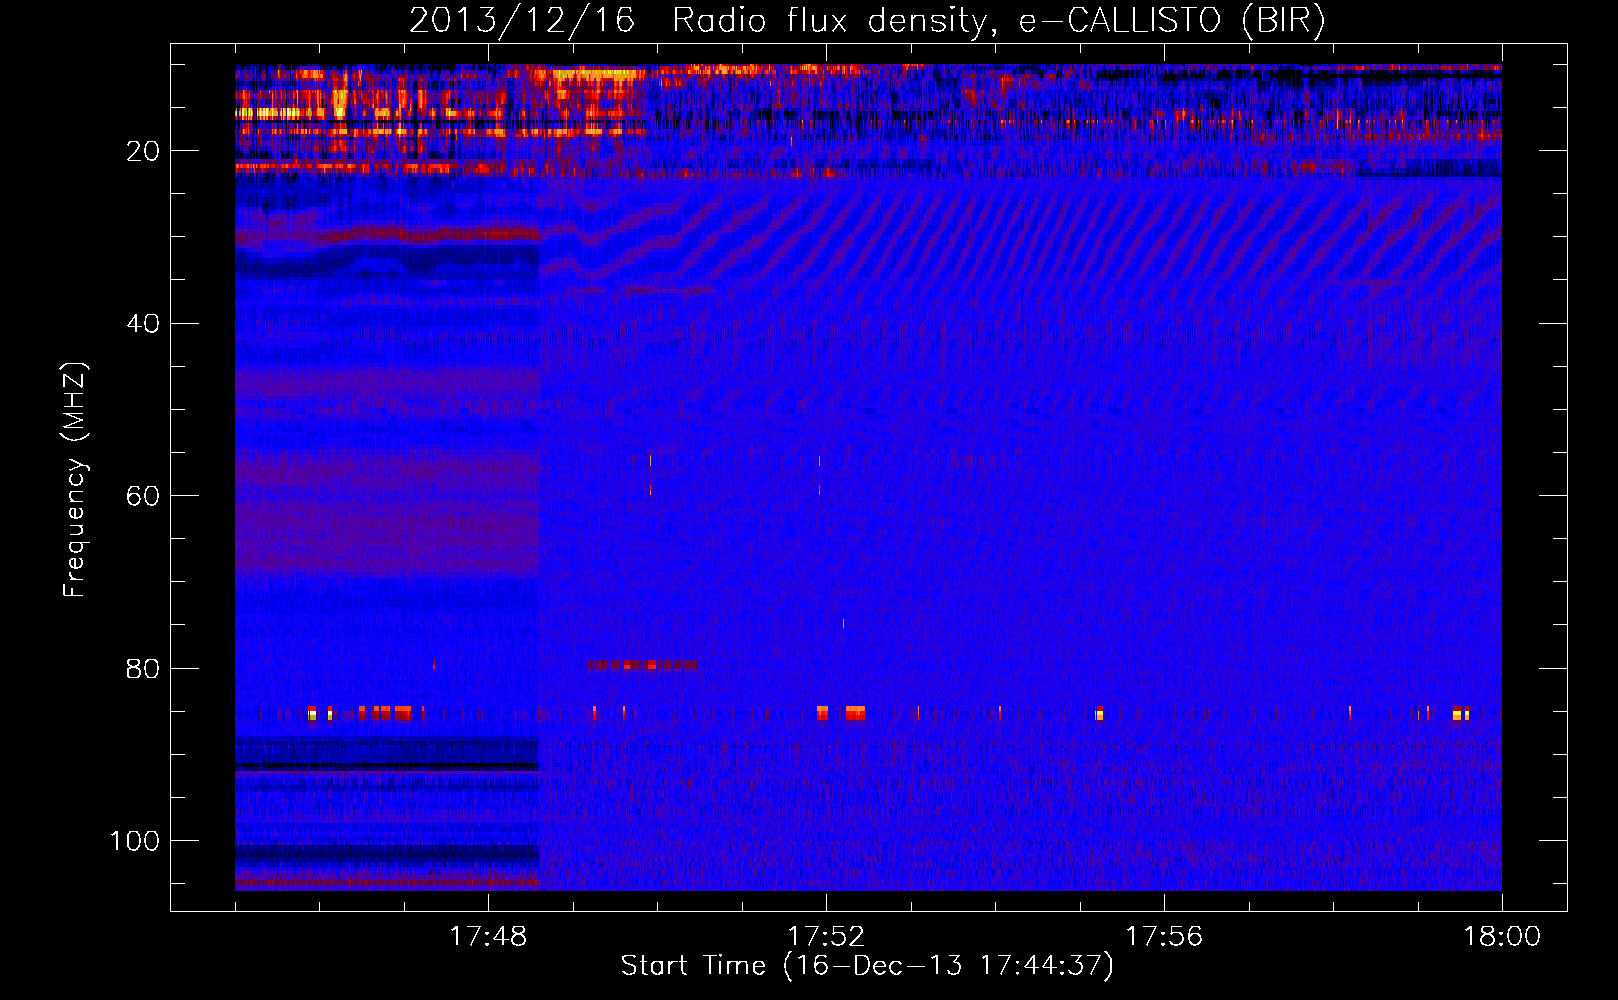Click the "Start Time (16-Dec-13 17:44:37)" x-axis label
Screen dimensions: 1618x1000
click(867, 966)
